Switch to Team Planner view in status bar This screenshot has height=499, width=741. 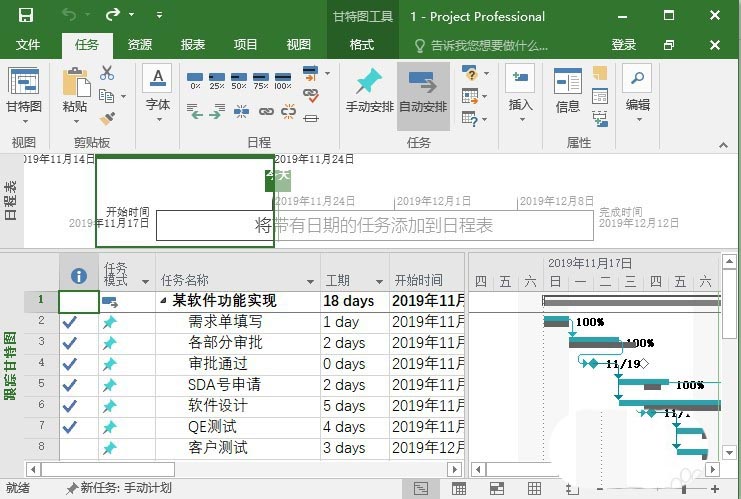coord(496,489)
